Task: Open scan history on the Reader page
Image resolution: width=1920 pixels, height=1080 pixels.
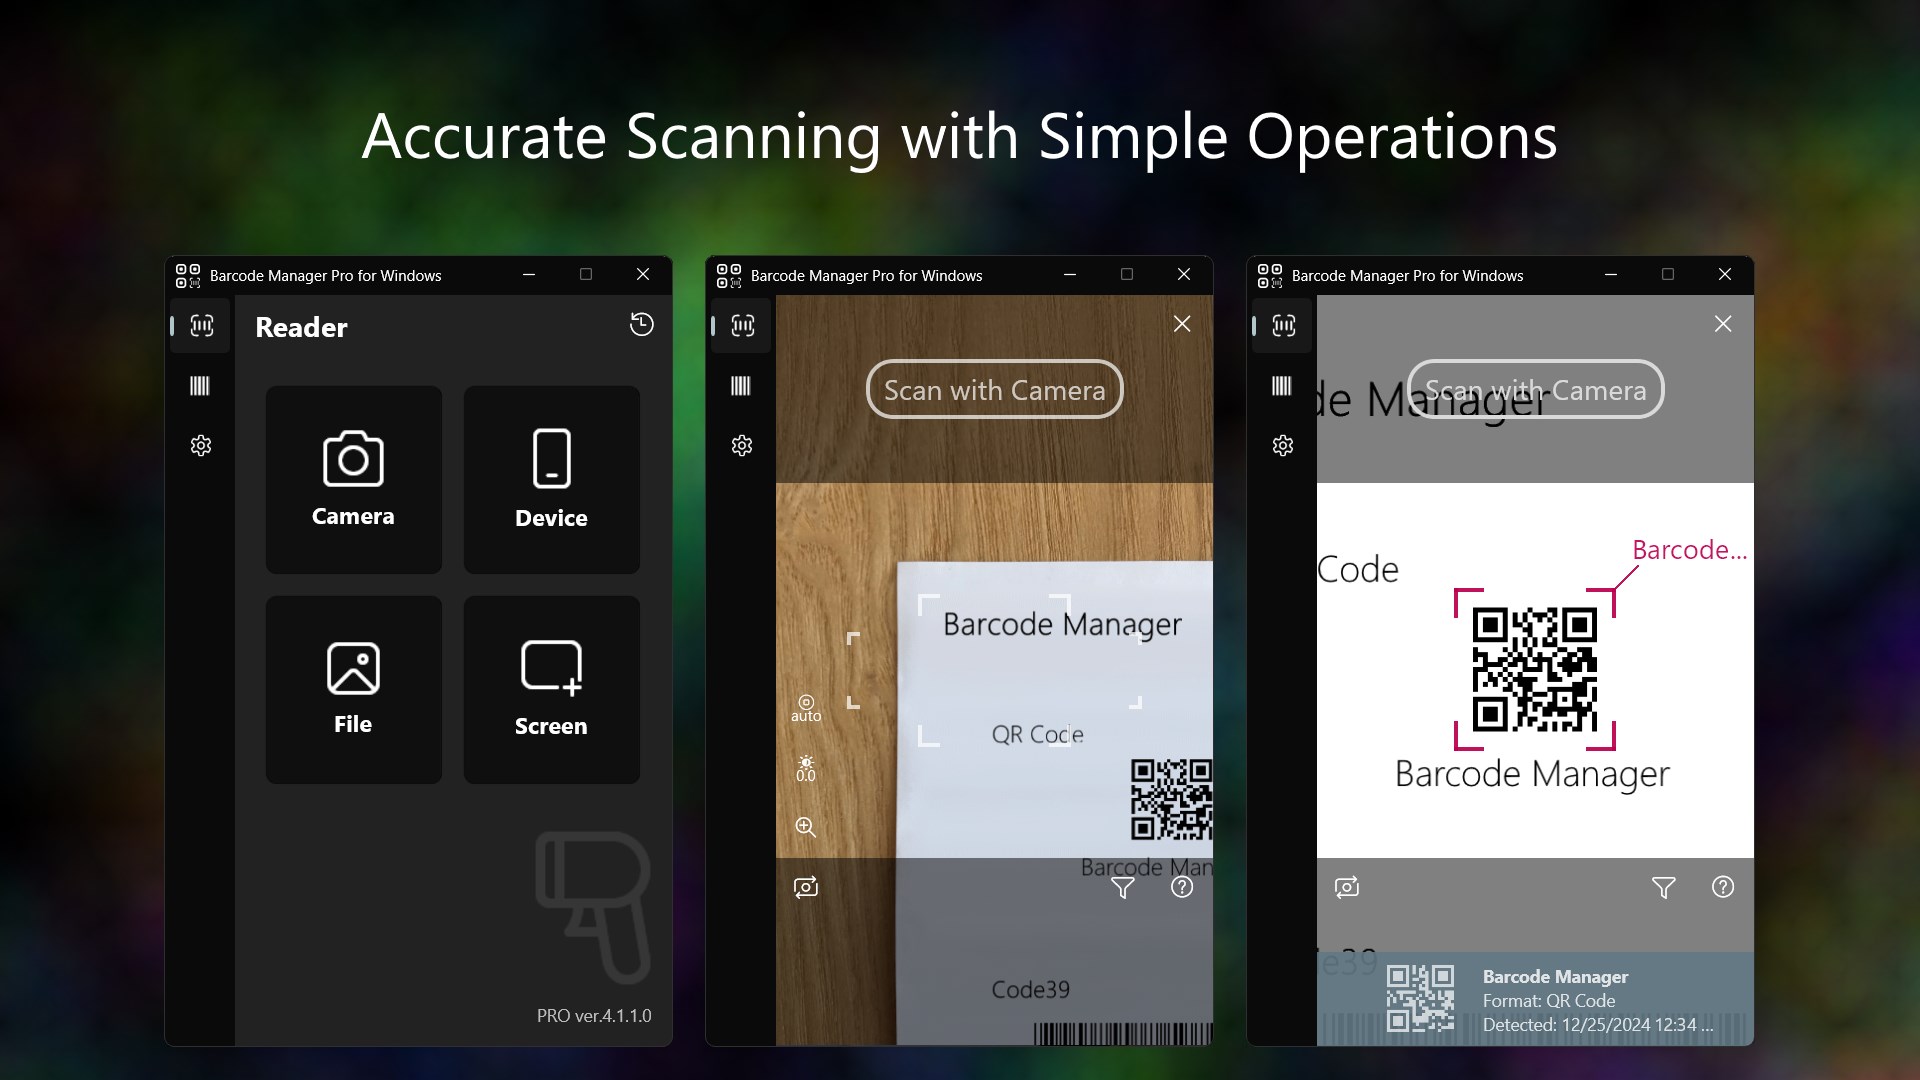Action: 642,325
